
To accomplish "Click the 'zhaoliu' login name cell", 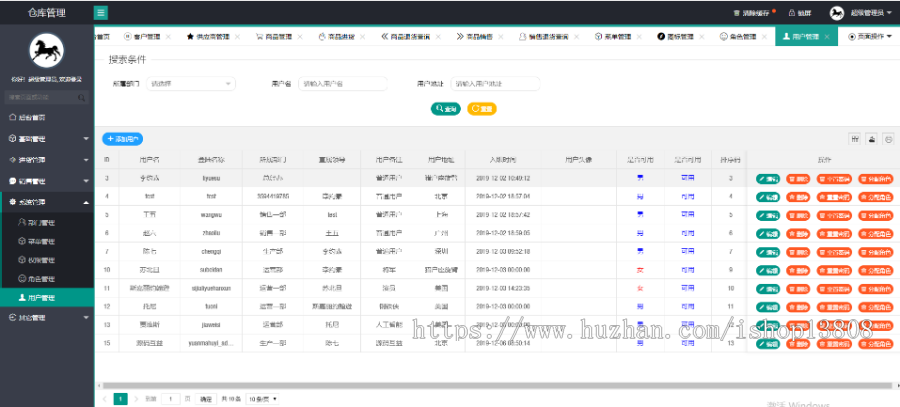I will click(211, 233).
